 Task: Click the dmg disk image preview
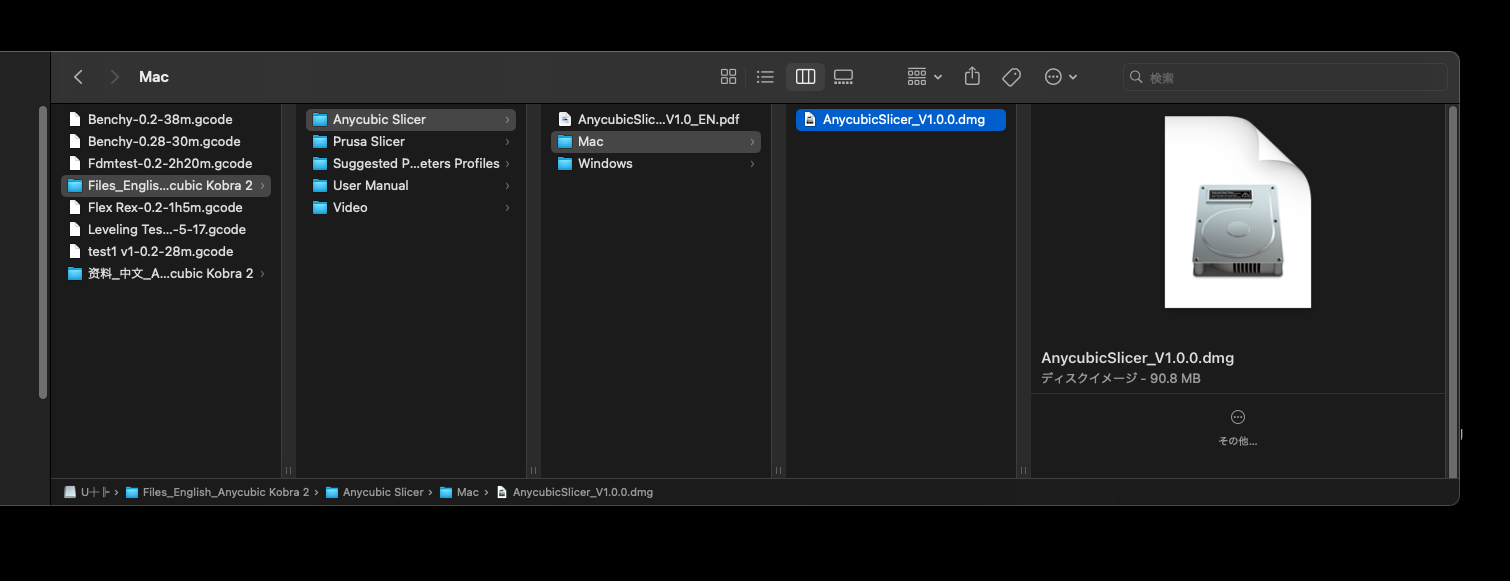pos(1237,212)
